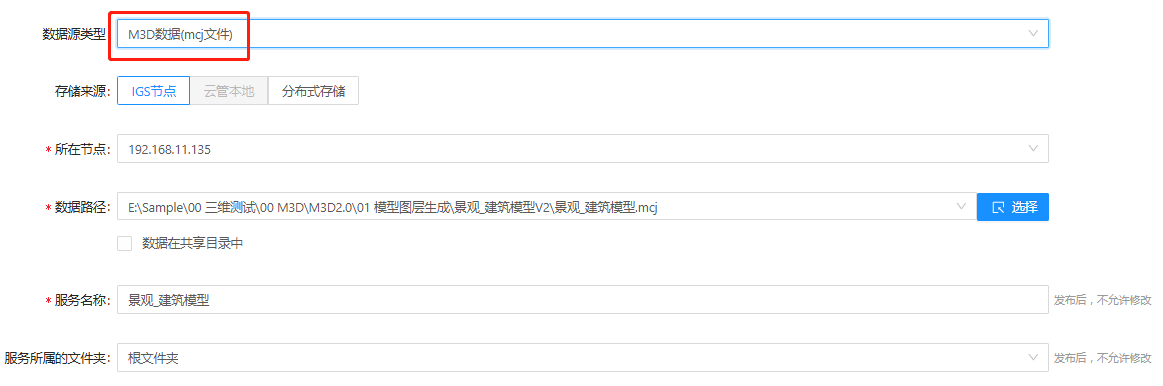Click the 数据路径 field label
This screenshot has height=386, width=1163.
[x=82, y=207]
